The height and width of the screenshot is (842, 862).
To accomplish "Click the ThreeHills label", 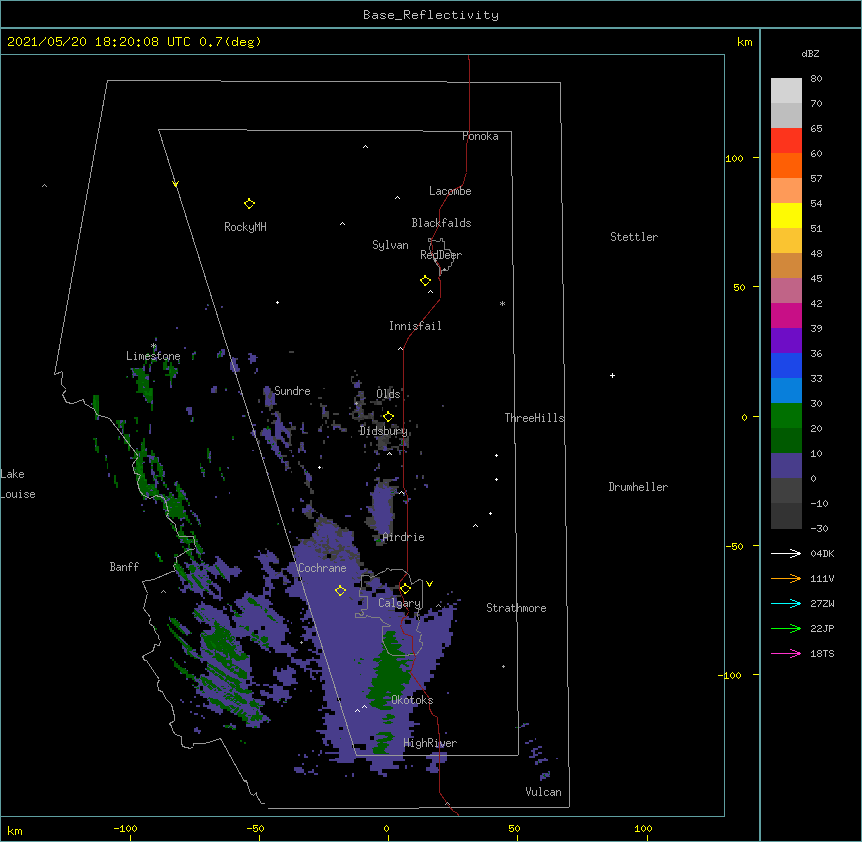I will [x=534, y=418].
